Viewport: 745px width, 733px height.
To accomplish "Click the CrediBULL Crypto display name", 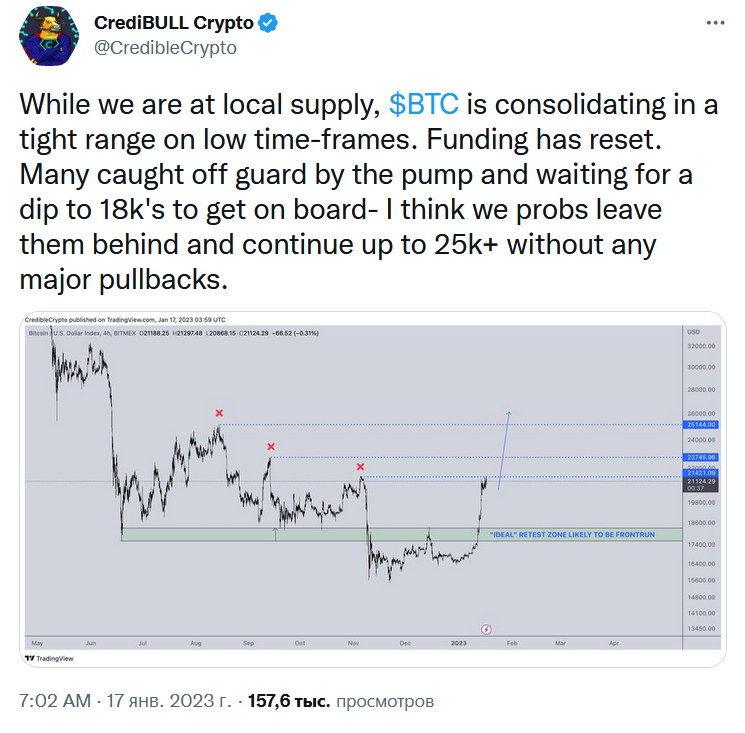I will [173, 23].
